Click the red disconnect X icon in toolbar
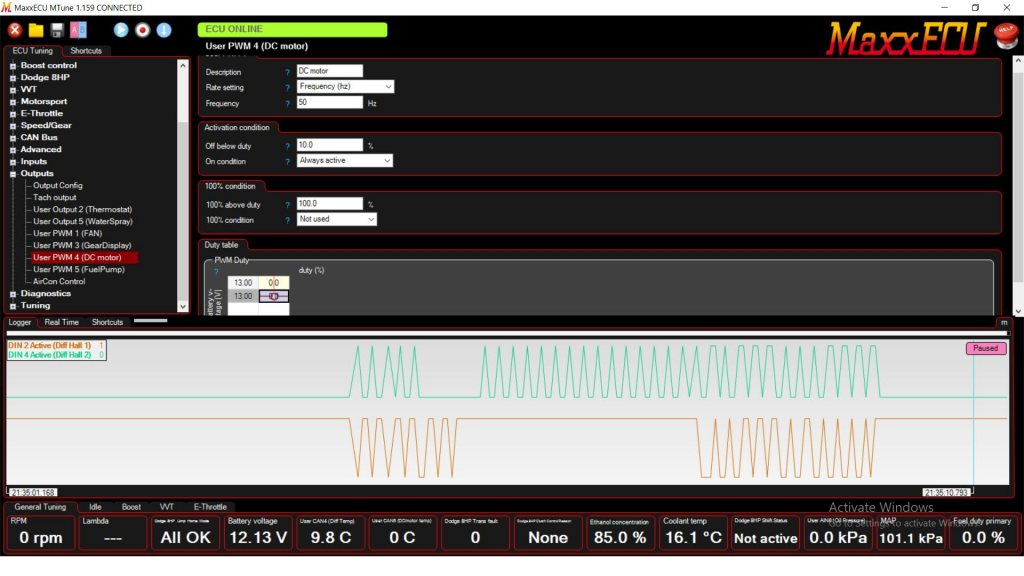Viewport: 1024px width, 576px height. (15, 30)
